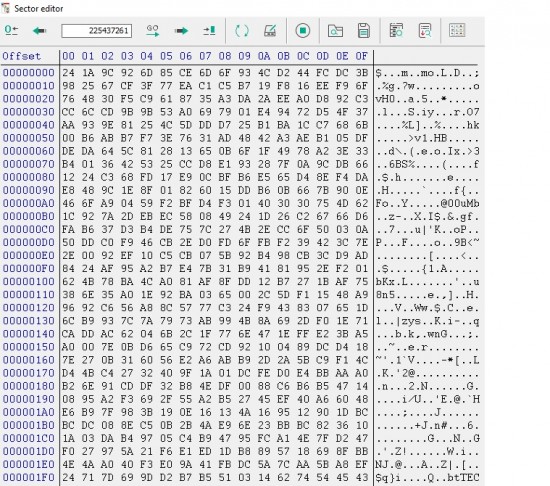This screenshot has width=550, height=486.
Task: Click first byte FA in row 000000C0
Action: pos(68,229)
